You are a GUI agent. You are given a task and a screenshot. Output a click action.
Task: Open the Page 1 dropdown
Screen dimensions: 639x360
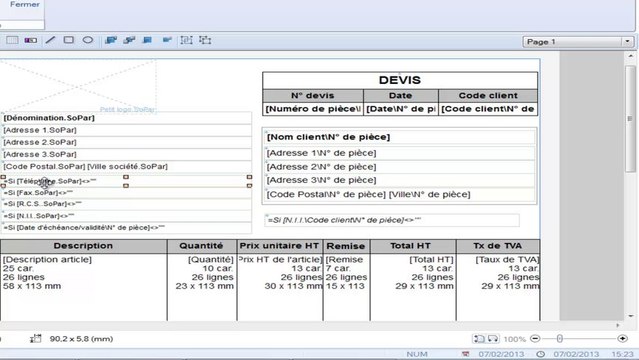[578, 42]
